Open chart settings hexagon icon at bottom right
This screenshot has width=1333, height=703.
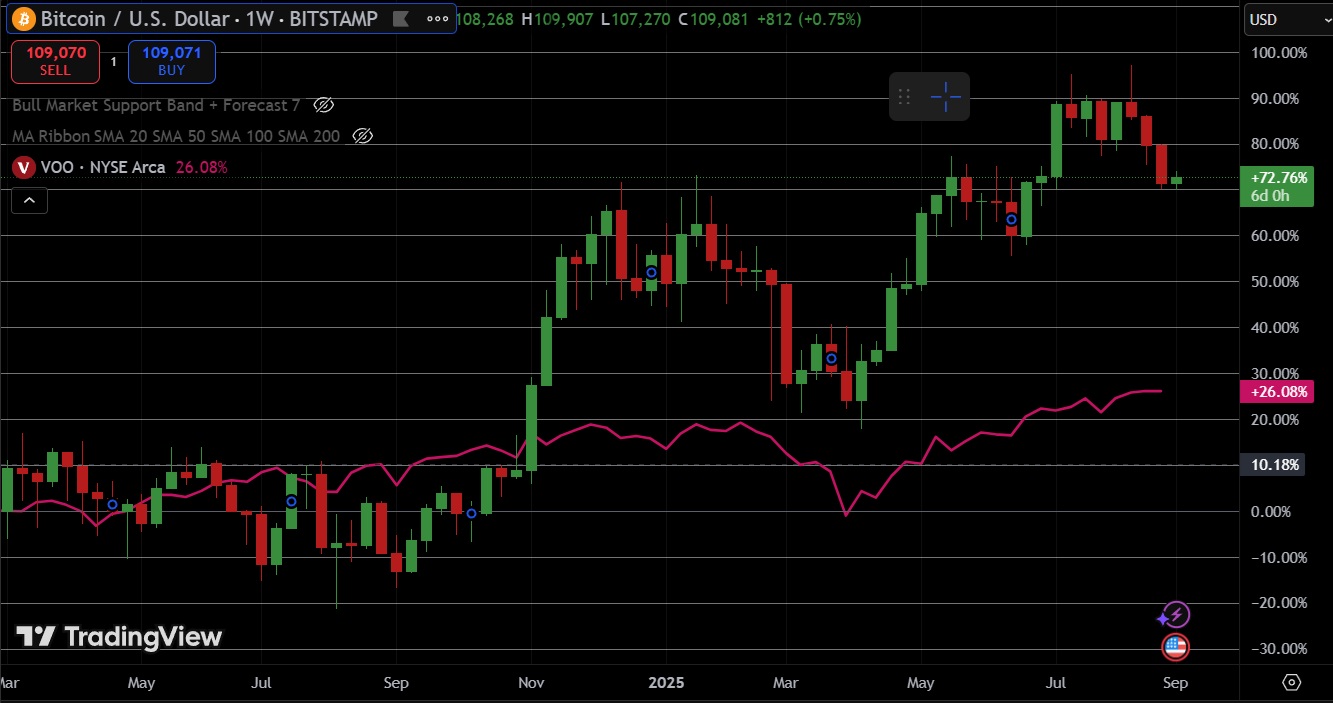tap(1291, 683)
